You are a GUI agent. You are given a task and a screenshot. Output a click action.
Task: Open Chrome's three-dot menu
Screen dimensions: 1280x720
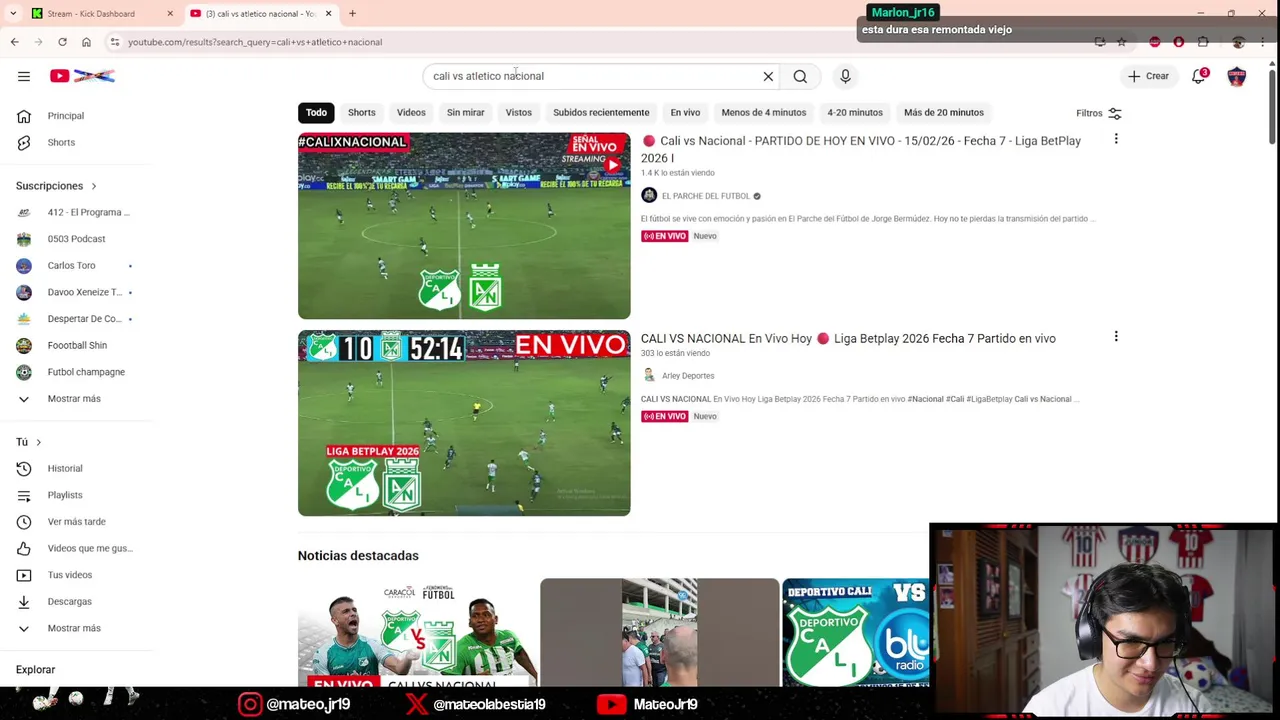1263,42
